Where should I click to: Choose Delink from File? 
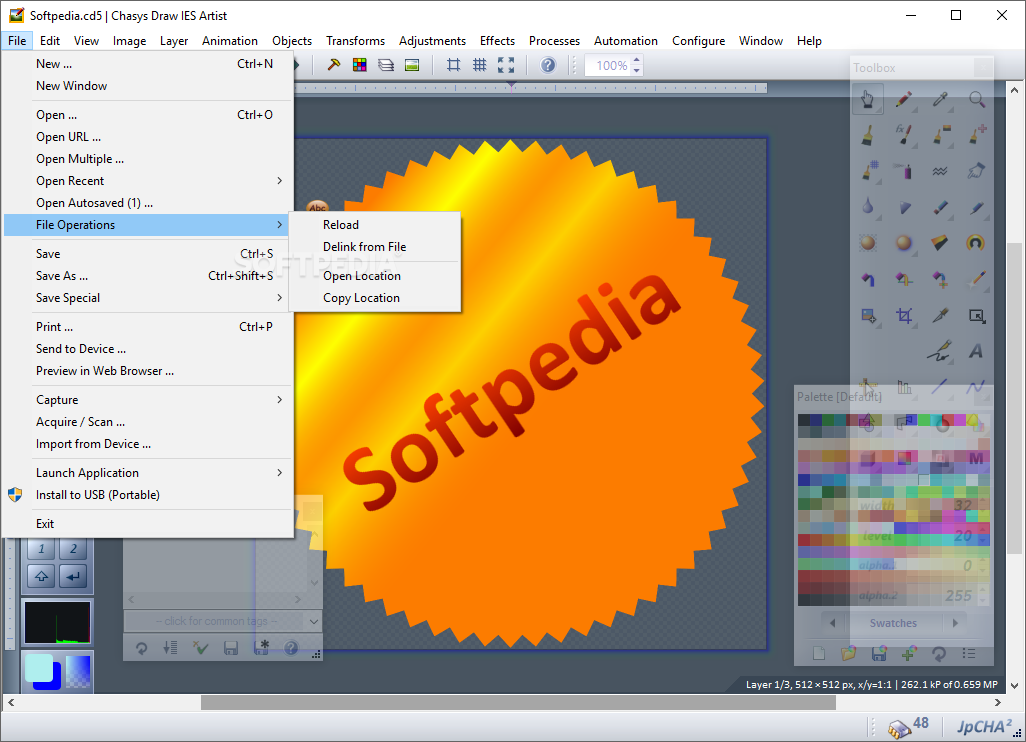[x=375, y=247]
